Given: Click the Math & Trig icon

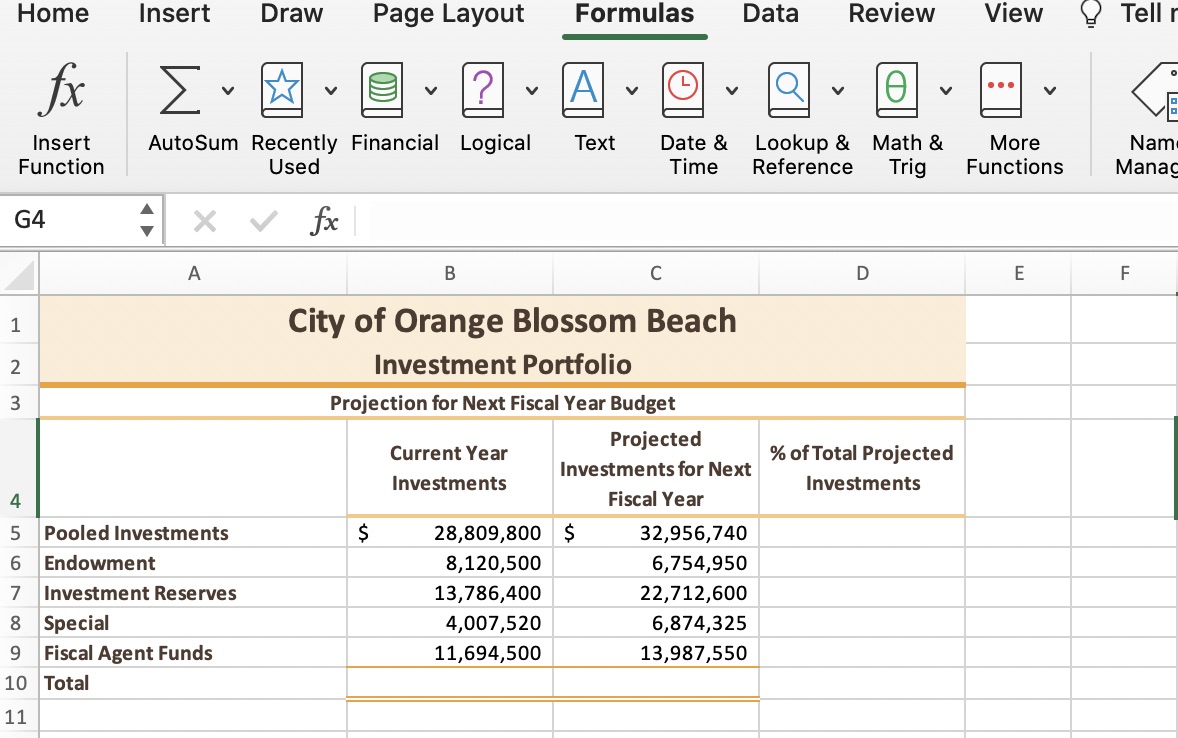Looking at the screenshot, I should 896,90.
